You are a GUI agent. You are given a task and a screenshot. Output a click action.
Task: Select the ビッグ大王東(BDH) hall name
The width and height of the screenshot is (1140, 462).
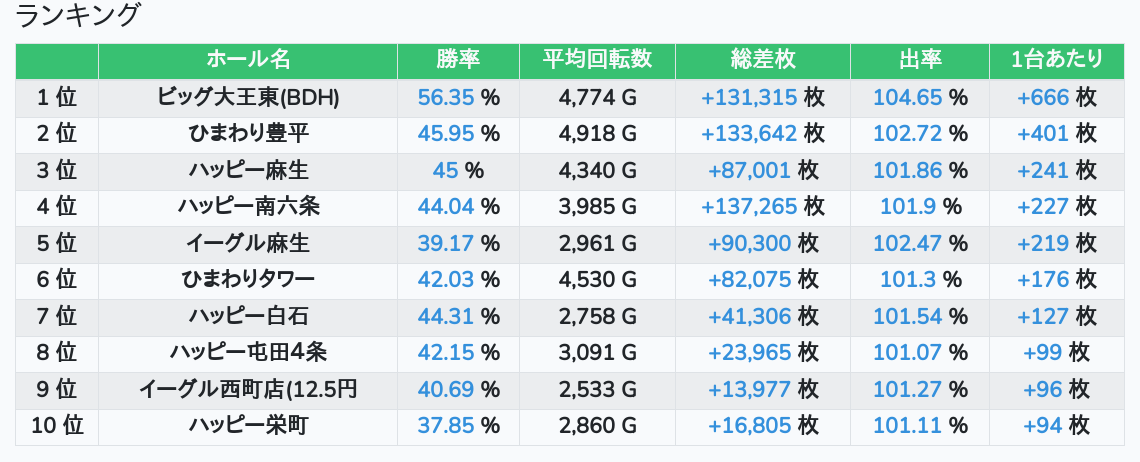pyautogui.click(x=248, y=97)
